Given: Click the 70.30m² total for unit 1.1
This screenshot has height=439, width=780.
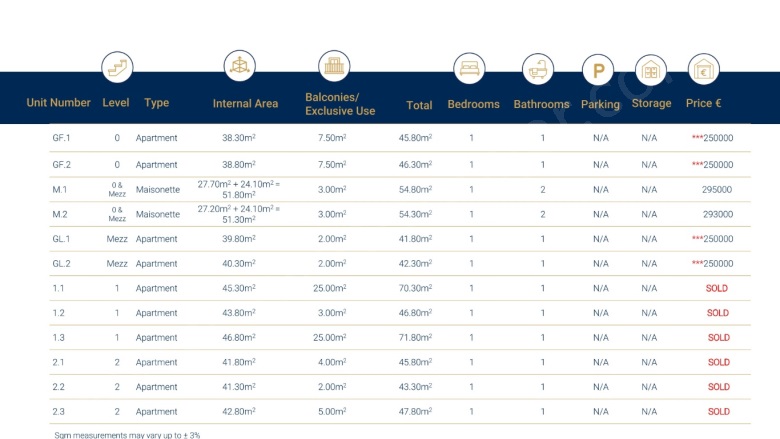Looking at the screenshot, I should click(x=415, y=288).
